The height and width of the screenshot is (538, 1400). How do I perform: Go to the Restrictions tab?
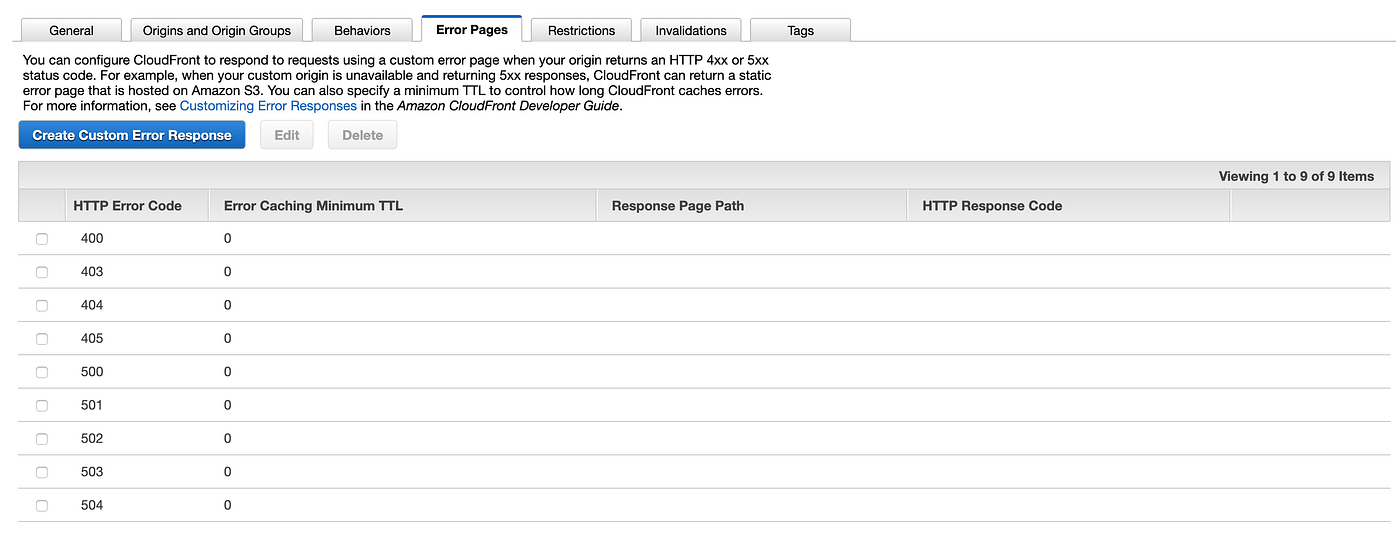(x=581, y=30)
